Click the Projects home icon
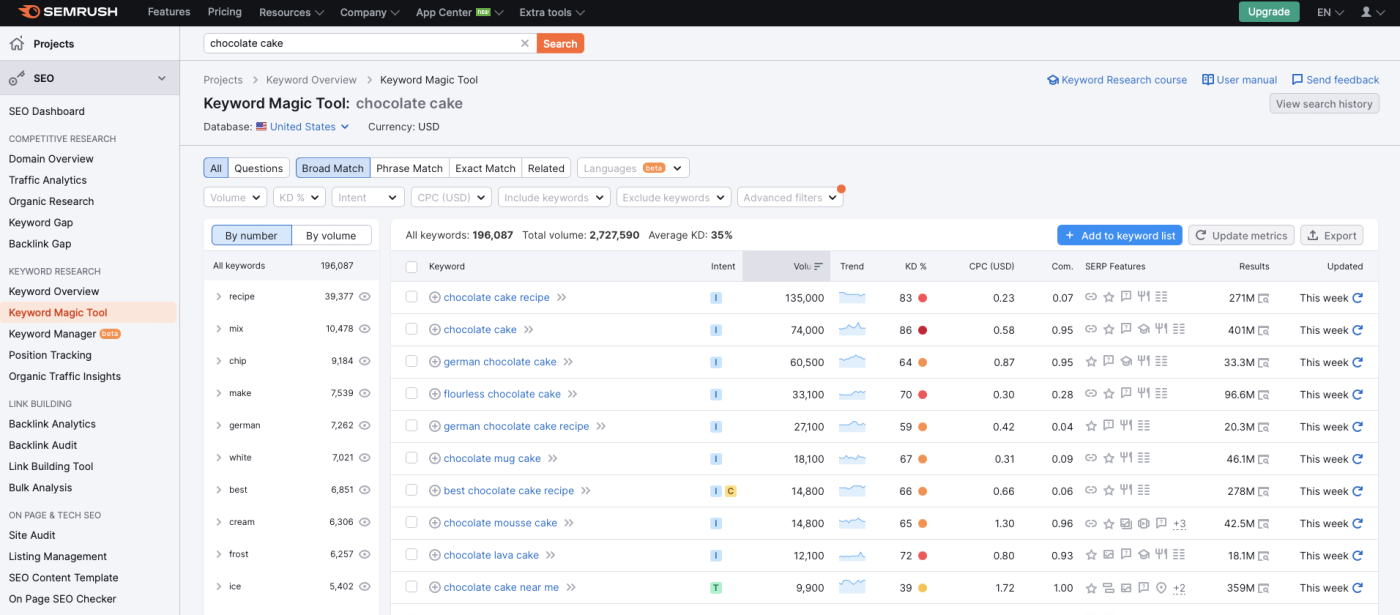This screenshot has width=1400, height=615. 16,44
